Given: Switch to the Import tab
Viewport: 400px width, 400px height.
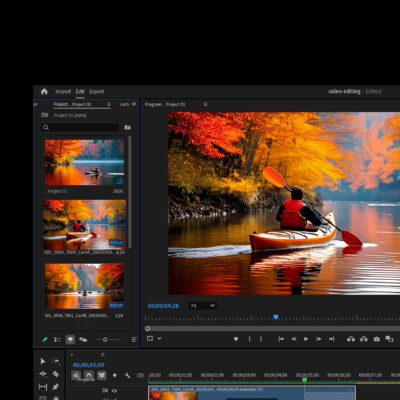Looking at the screenshot, I should coord(63,91).
